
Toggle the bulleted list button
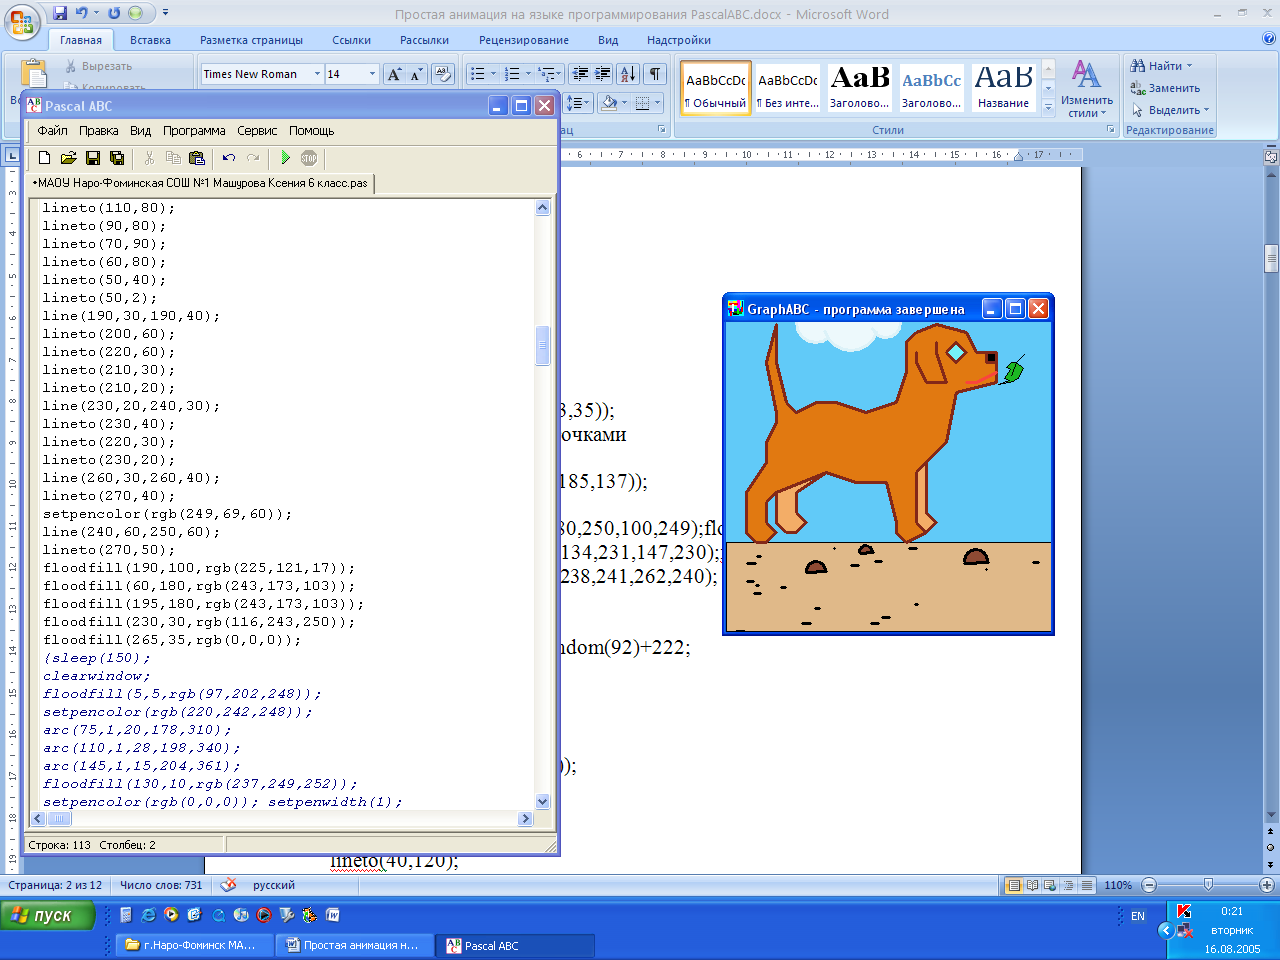click(x=478, y=74)
